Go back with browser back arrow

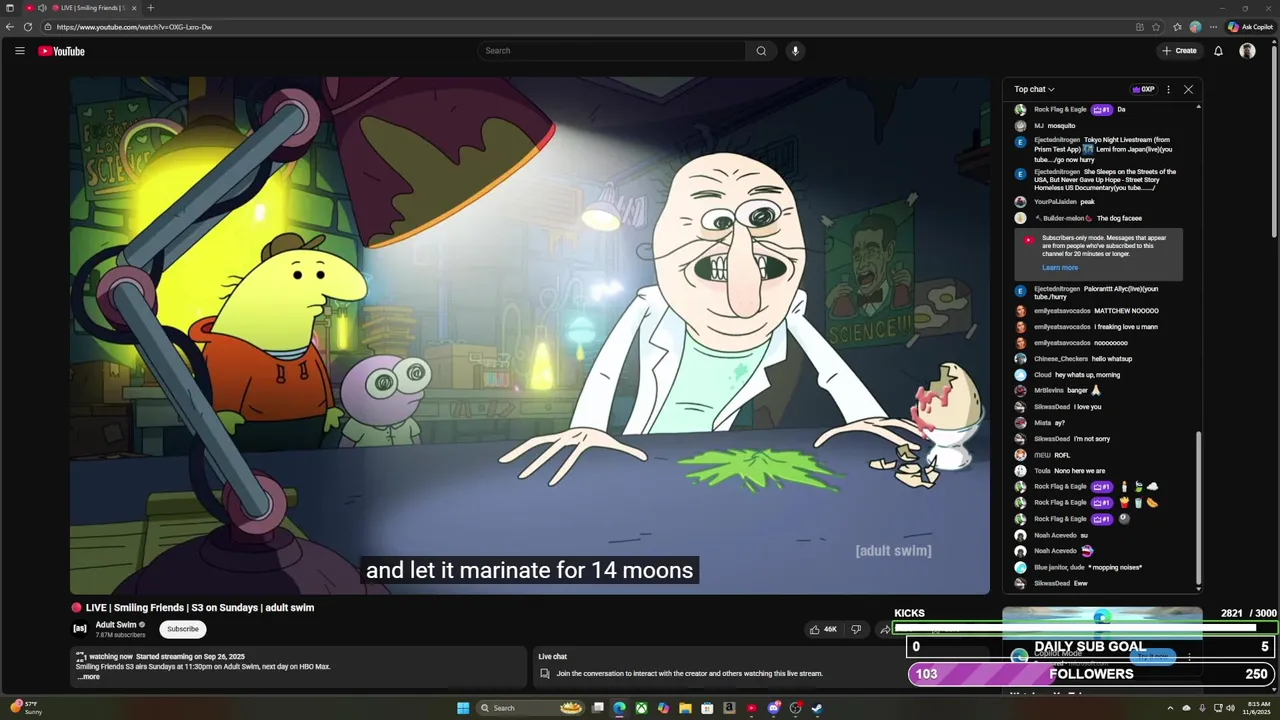(x=10, y=27)
